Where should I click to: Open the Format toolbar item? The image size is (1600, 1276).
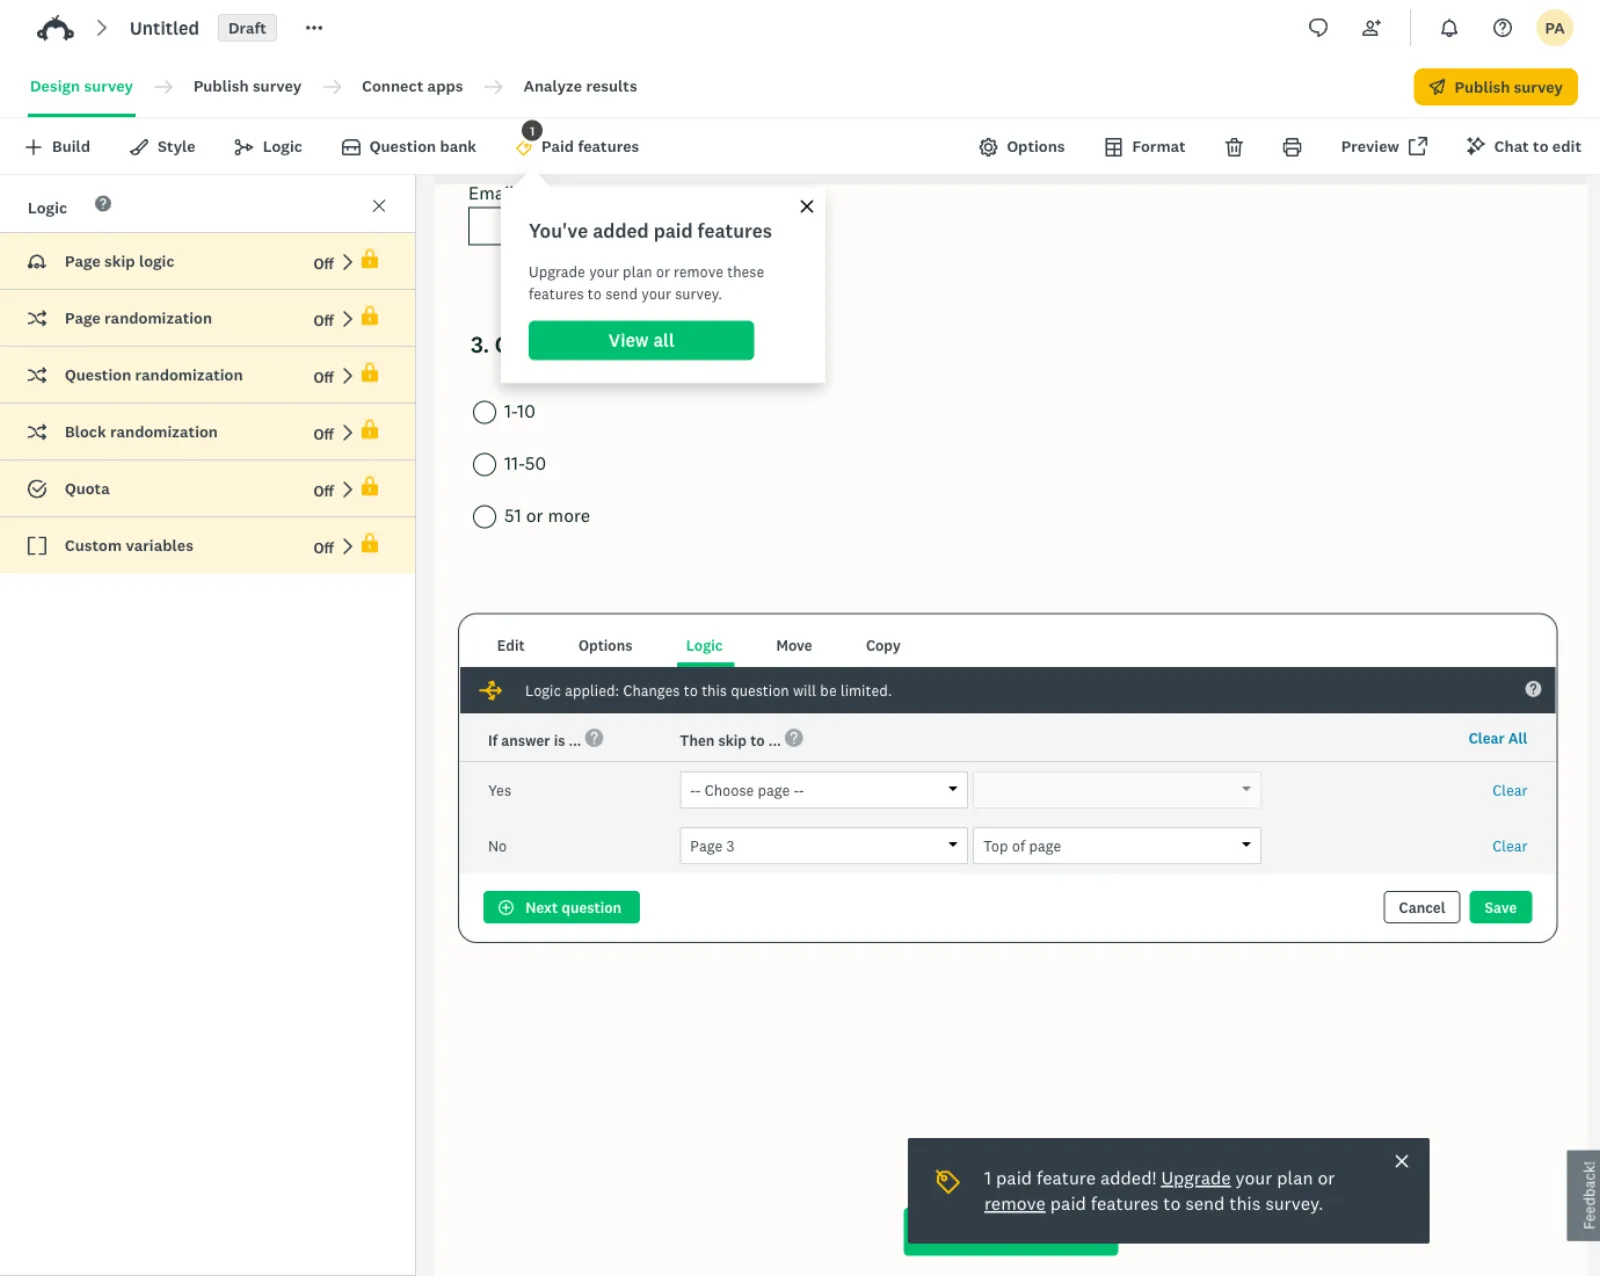pyautogui.click(x=1145, y=147)
